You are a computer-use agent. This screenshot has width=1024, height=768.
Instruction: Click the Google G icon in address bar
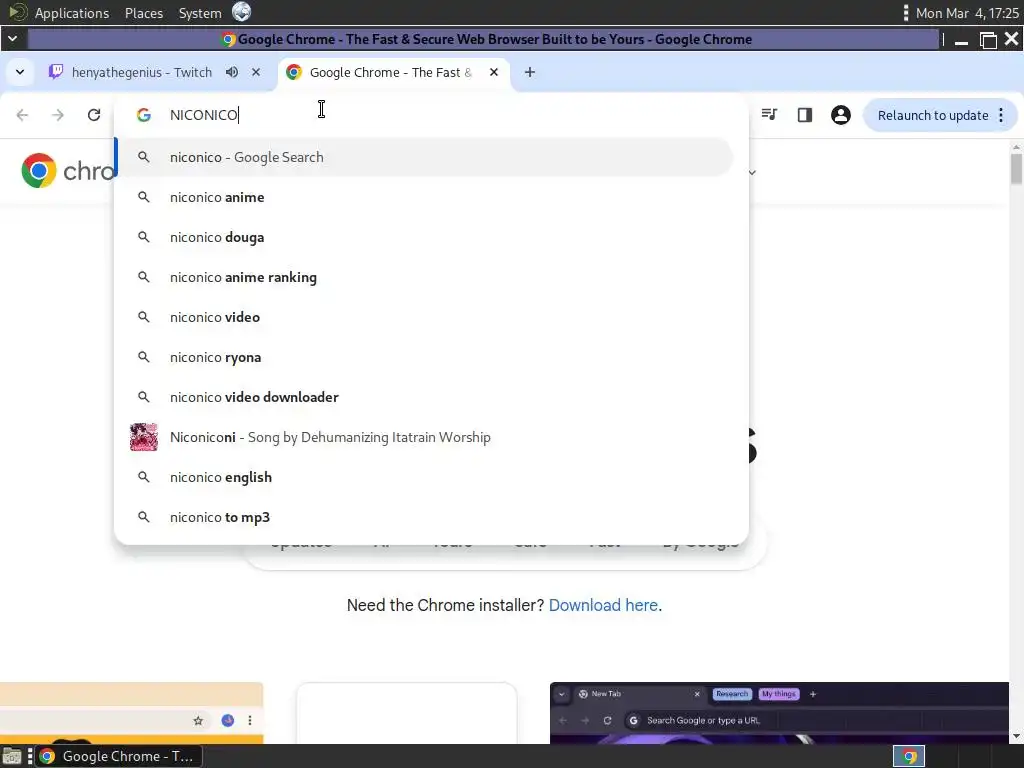(x=144, y=115)
